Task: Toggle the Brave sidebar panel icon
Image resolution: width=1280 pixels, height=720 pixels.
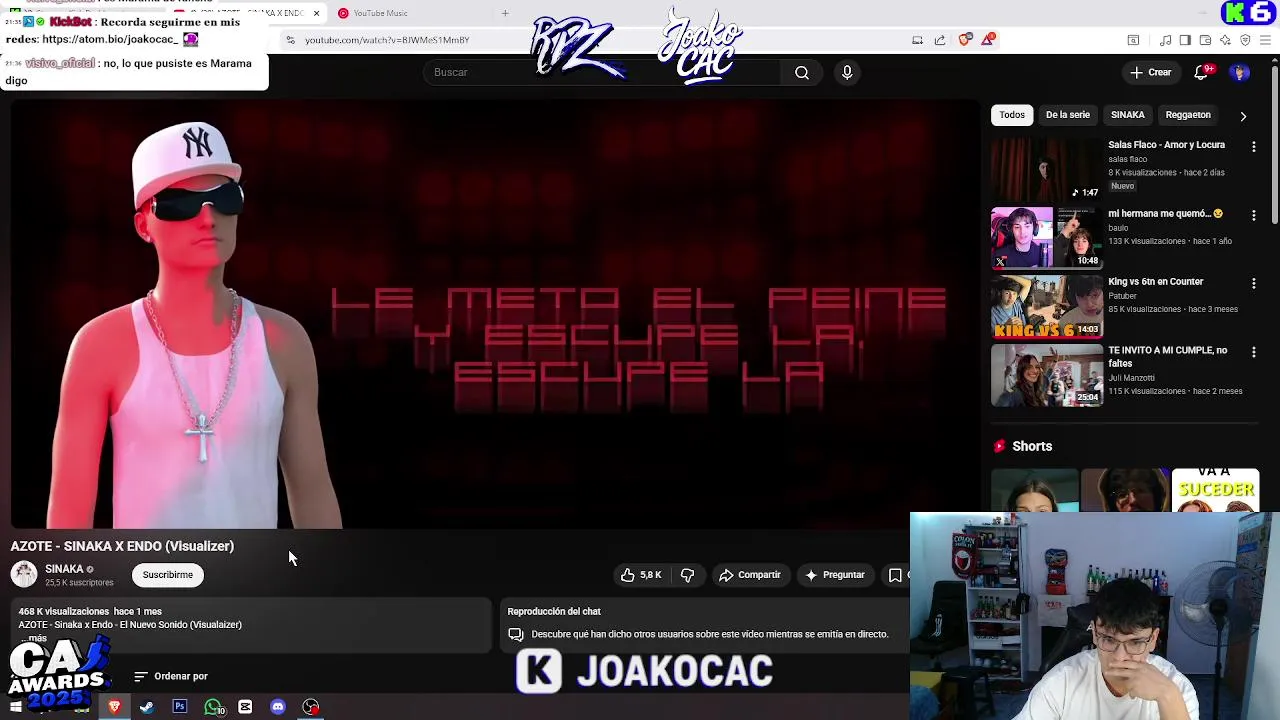Action: coord(1185,40)
